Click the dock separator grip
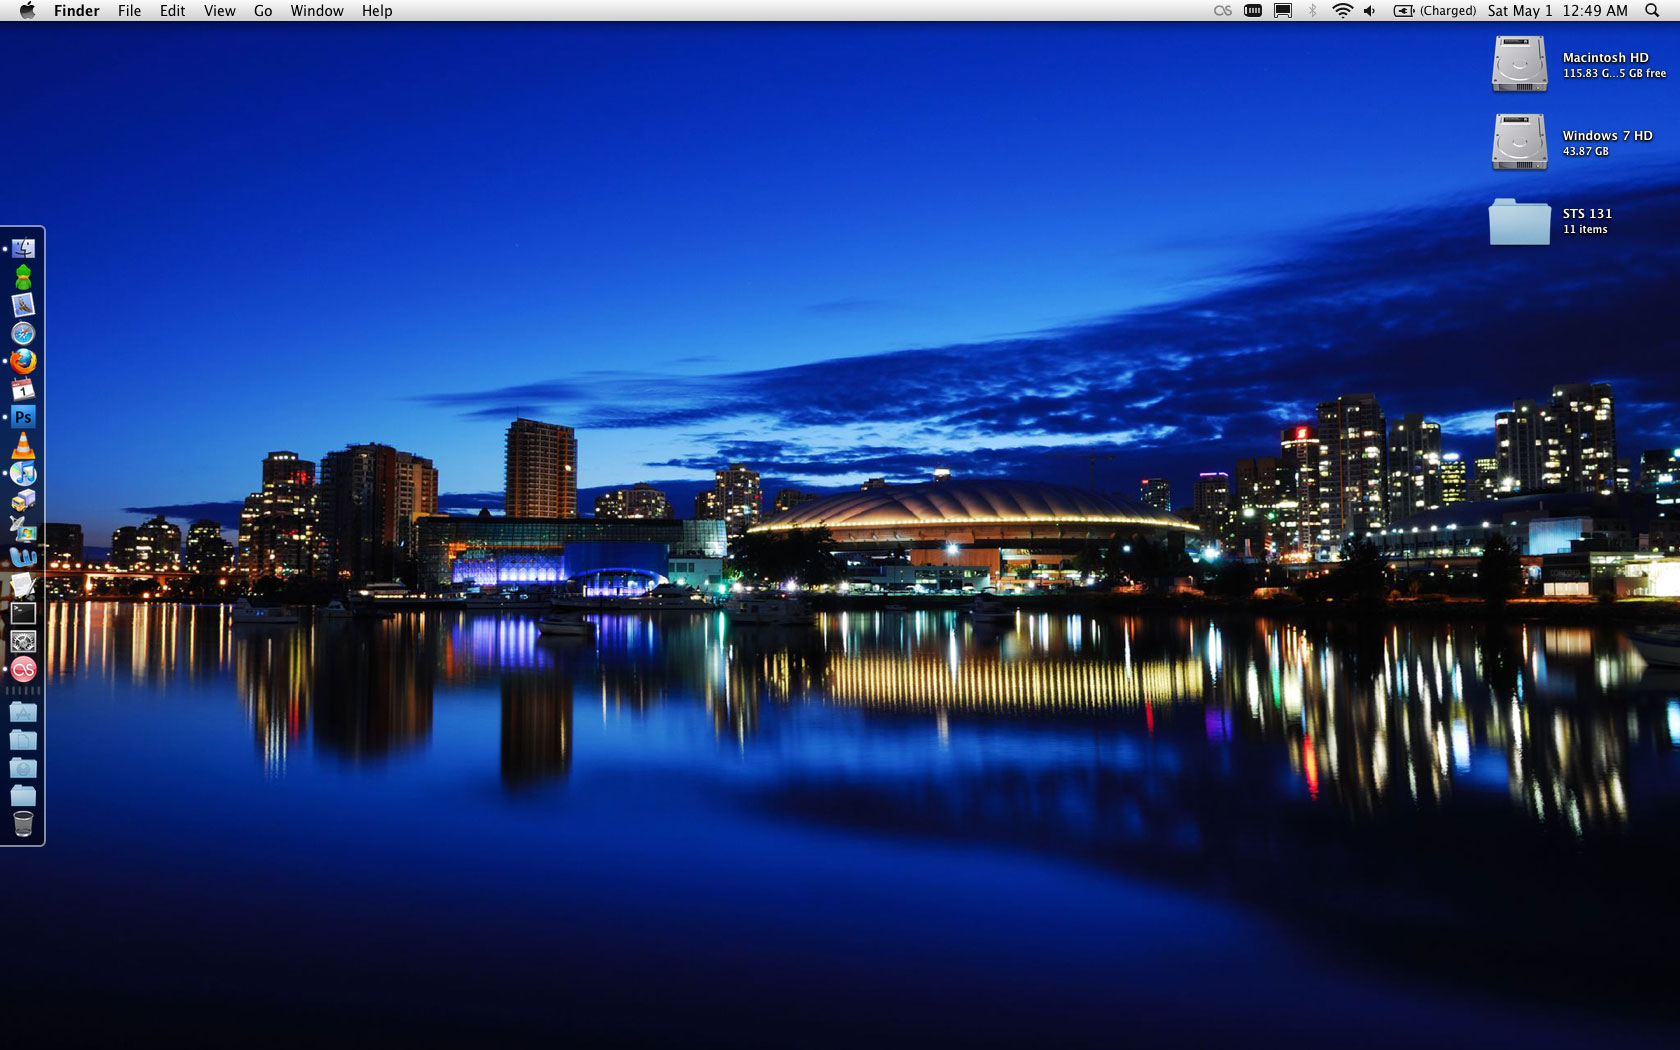Viewport: 1680px width, 1050px height. tap(23, 691)
